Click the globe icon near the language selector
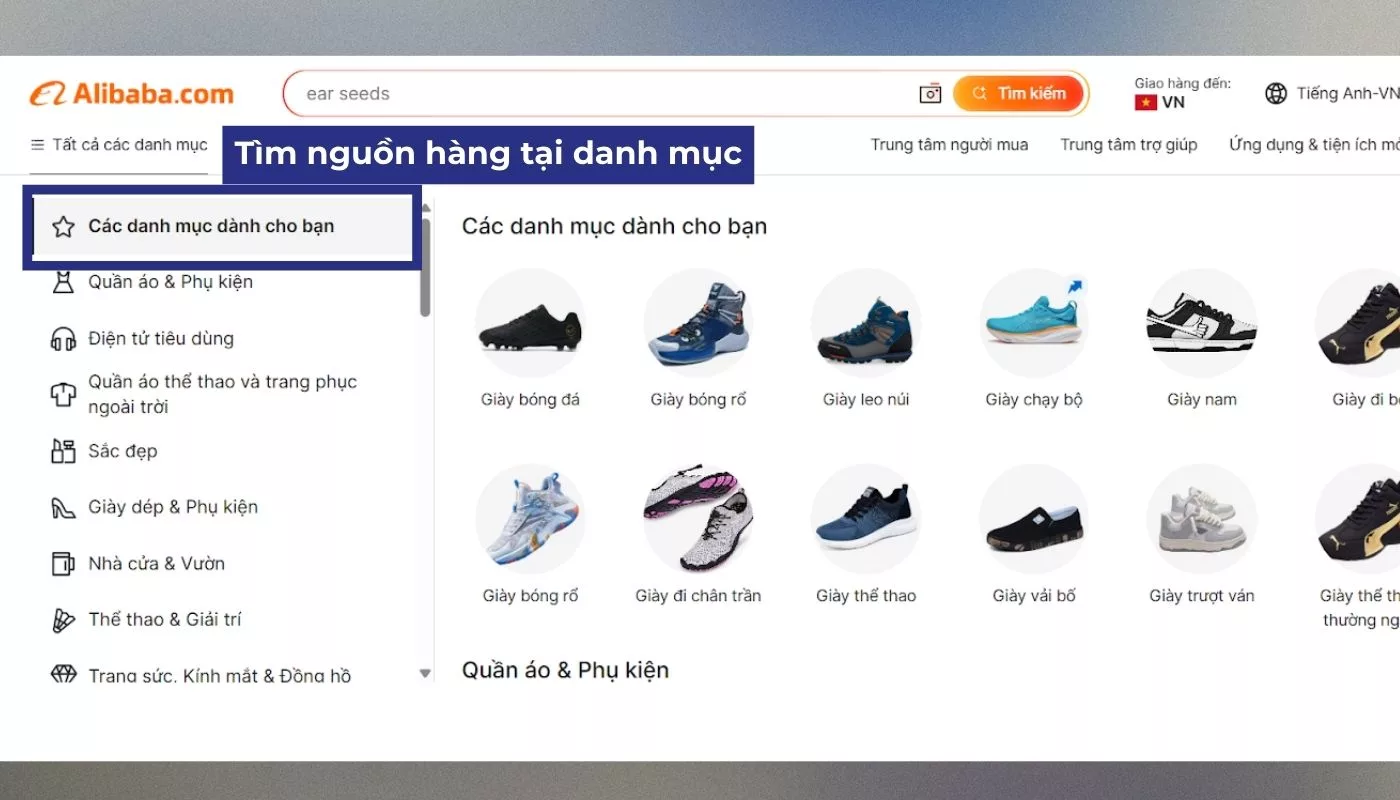The width and height of the screenshot is (1400, 800). pos(1276,92)
